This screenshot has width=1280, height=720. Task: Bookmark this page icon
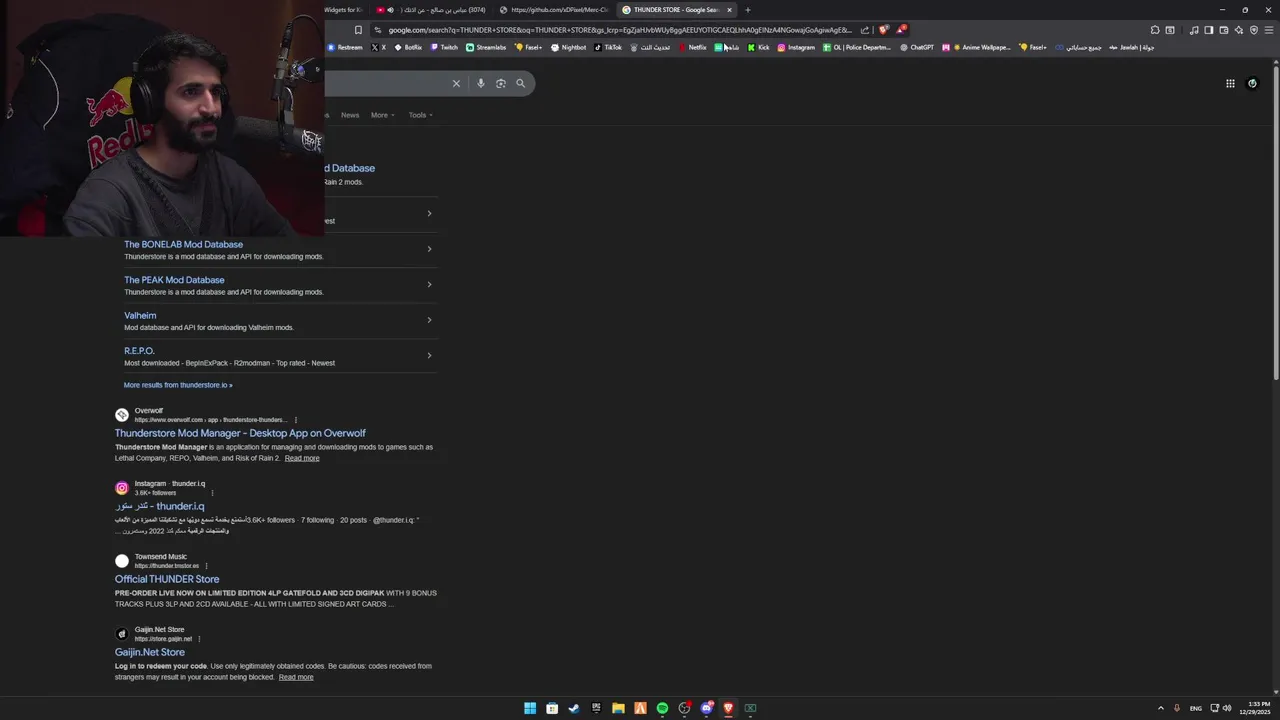(x=358, y=30)
